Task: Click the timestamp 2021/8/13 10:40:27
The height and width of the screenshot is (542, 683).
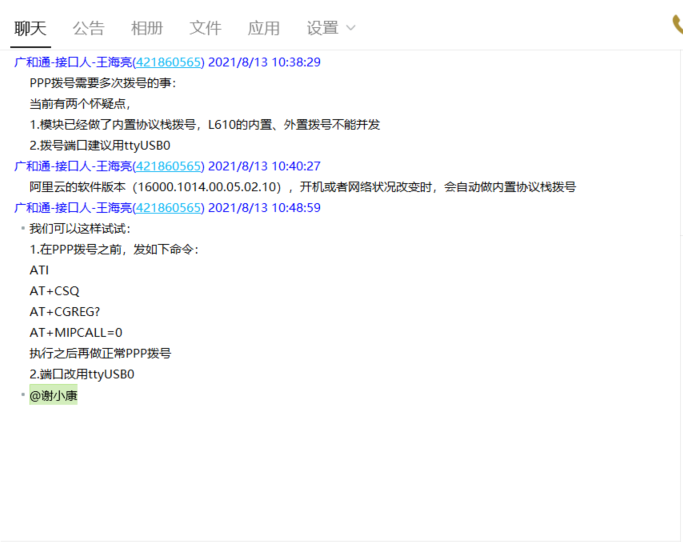Action: pos(264,166)
